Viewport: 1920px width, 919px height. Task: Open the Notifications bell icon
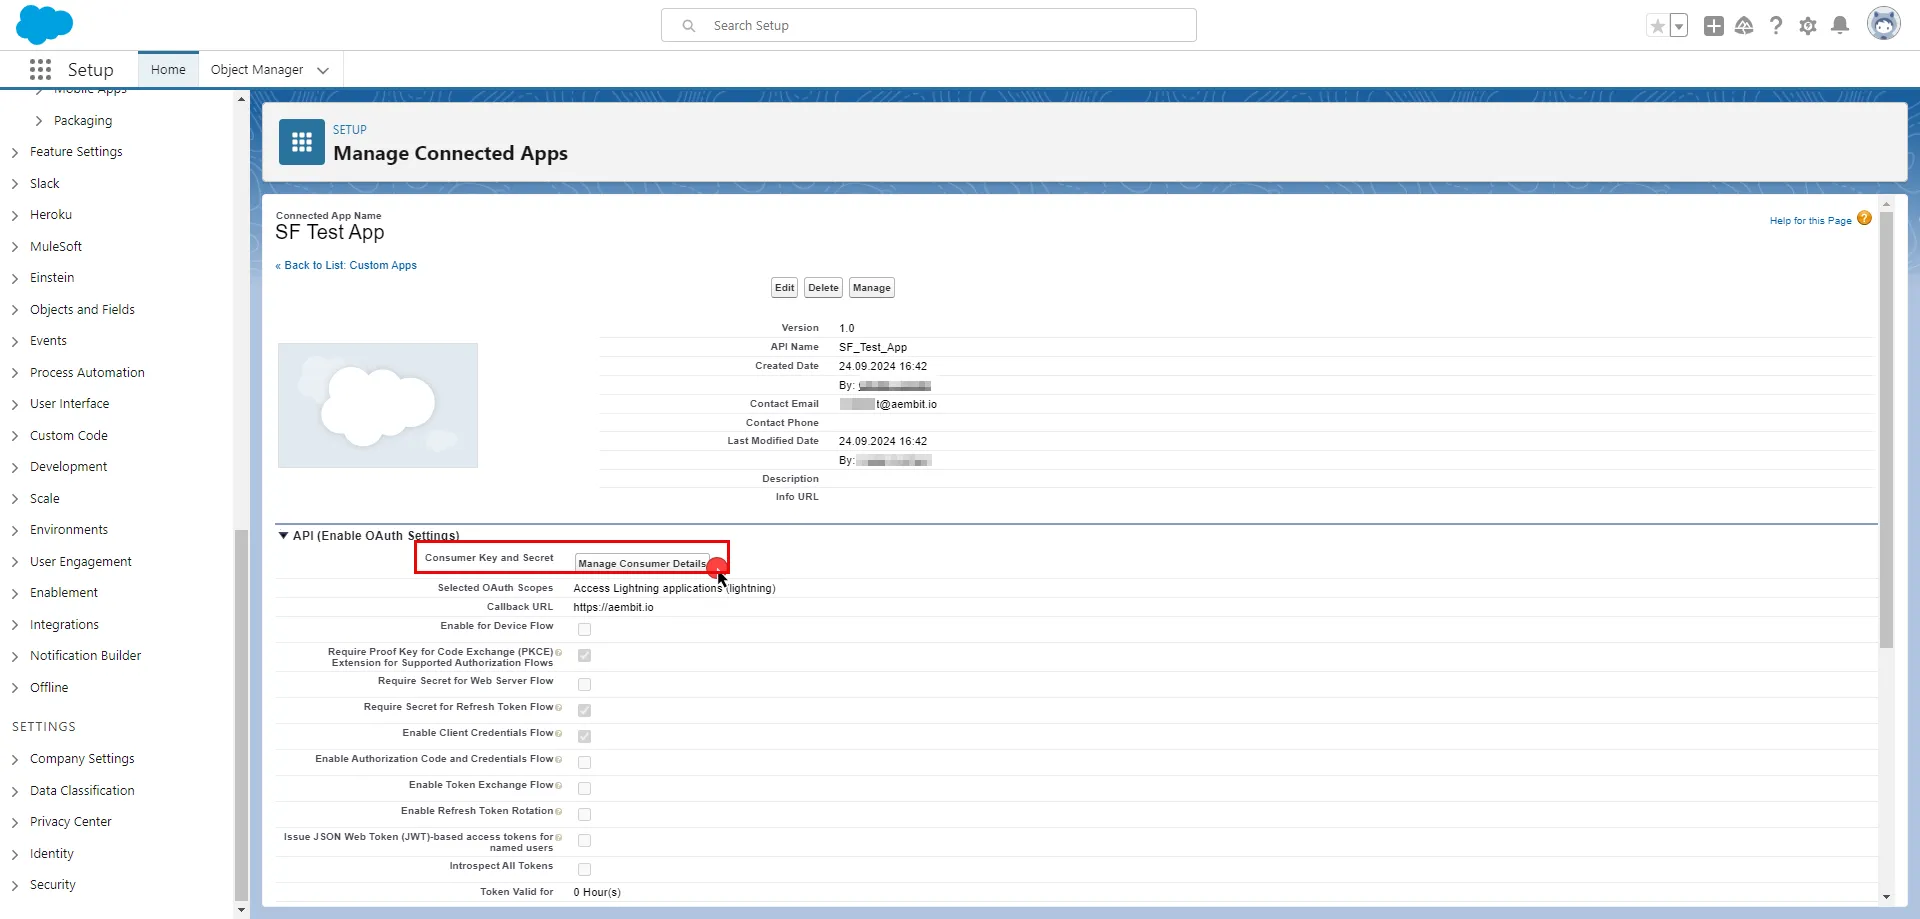(x=1840, y=26)
